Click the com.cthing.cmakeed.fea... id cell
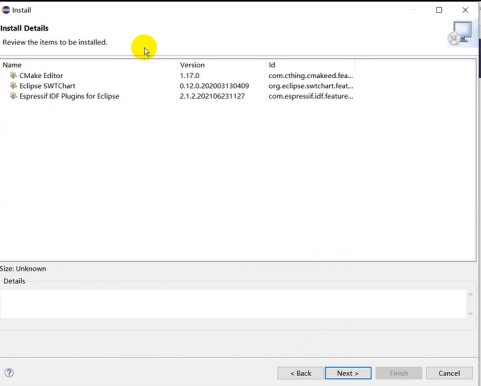Image resolution: width=481 pixels, height=386 pixels. tap(311, 75)
